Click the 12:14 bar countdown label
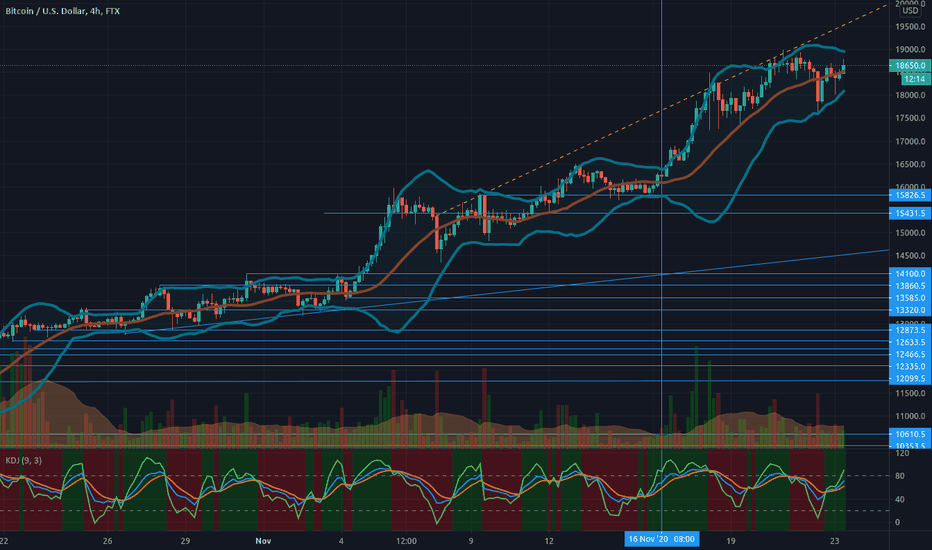 pos(914,78)
